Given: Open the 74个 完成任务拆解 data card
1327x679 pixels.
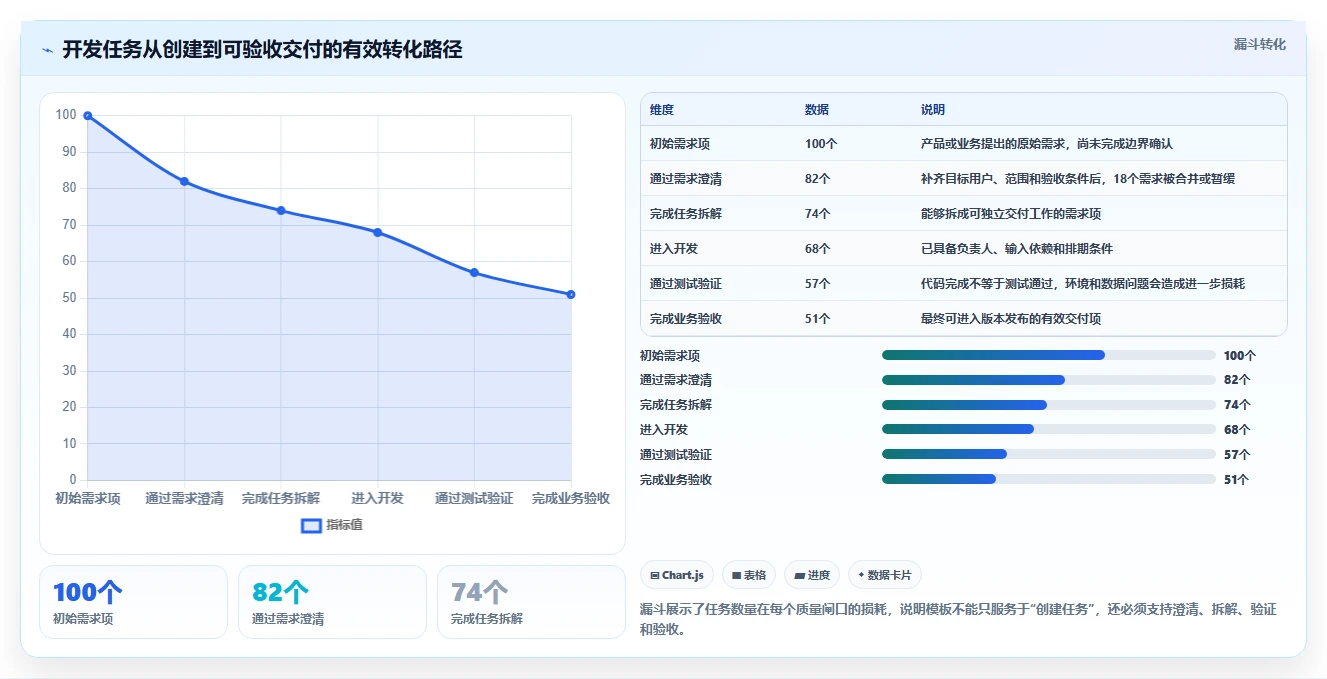Looking at the screenshot, I should click(x=531, y=602).
